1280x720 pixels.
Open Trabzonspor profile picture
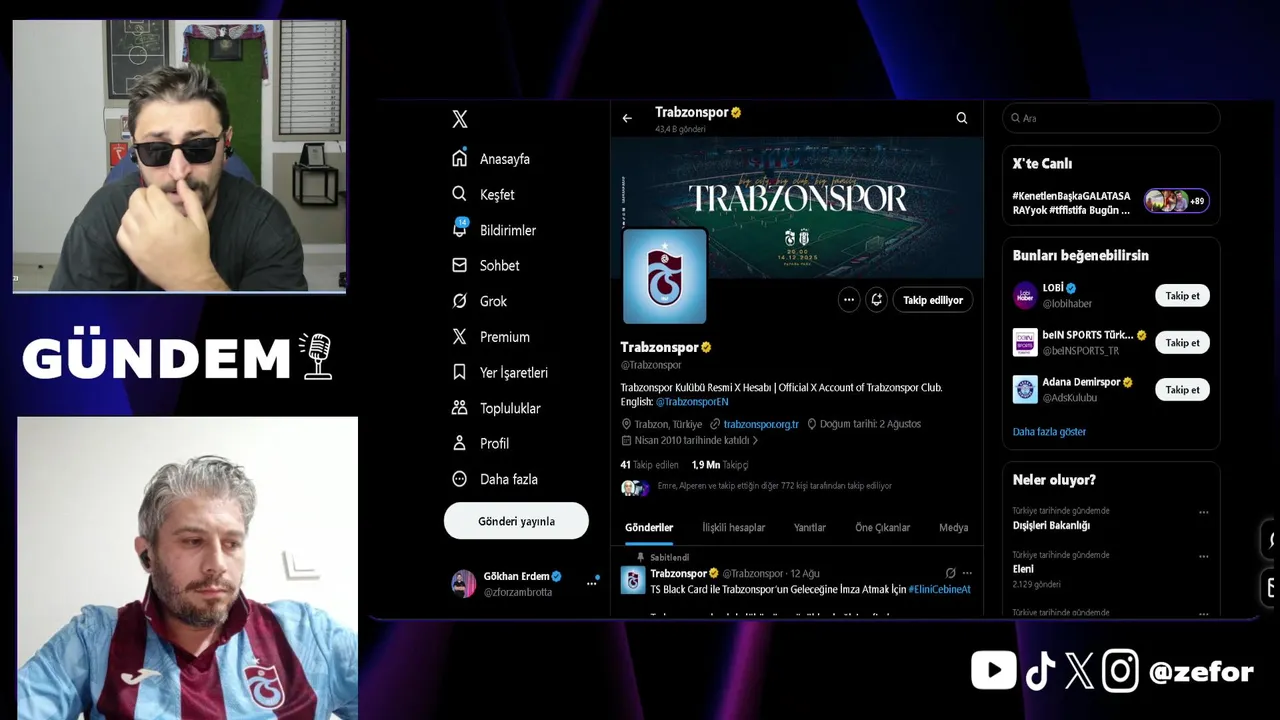coord(665,276)
